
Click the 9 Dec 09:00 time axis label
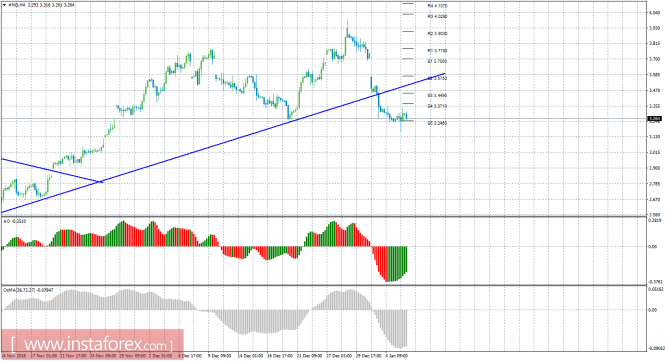click(220, 356)
